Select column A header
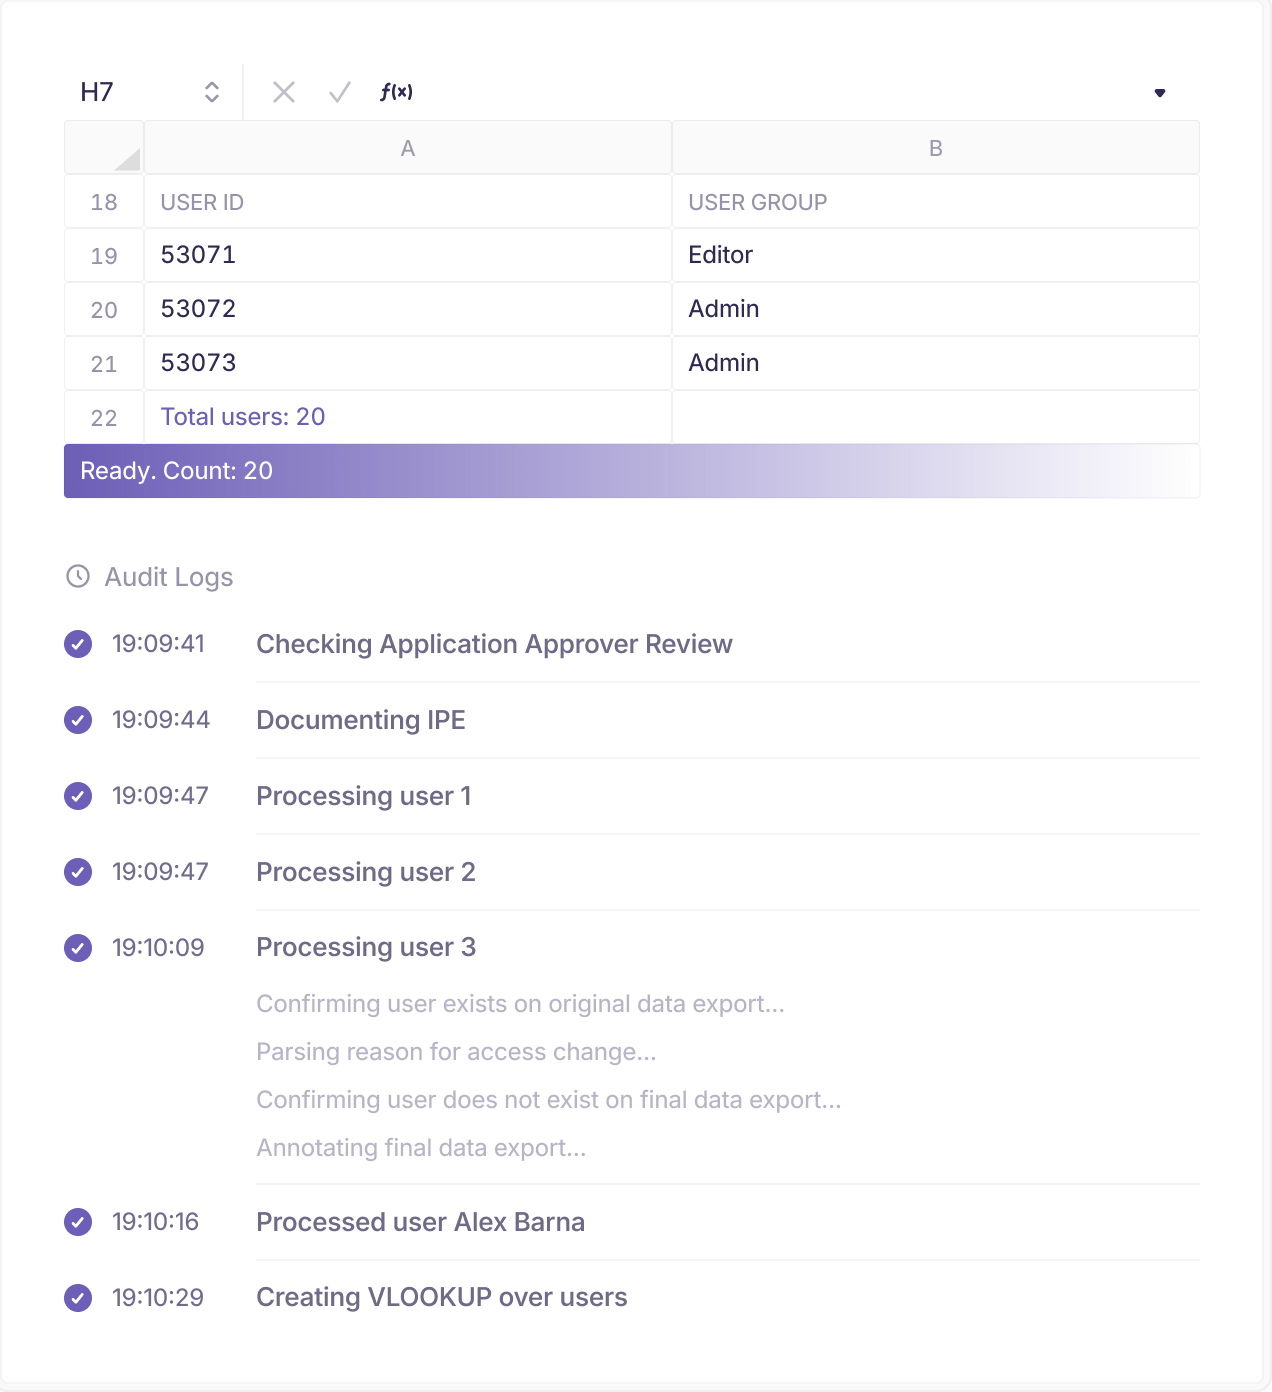 408,148
